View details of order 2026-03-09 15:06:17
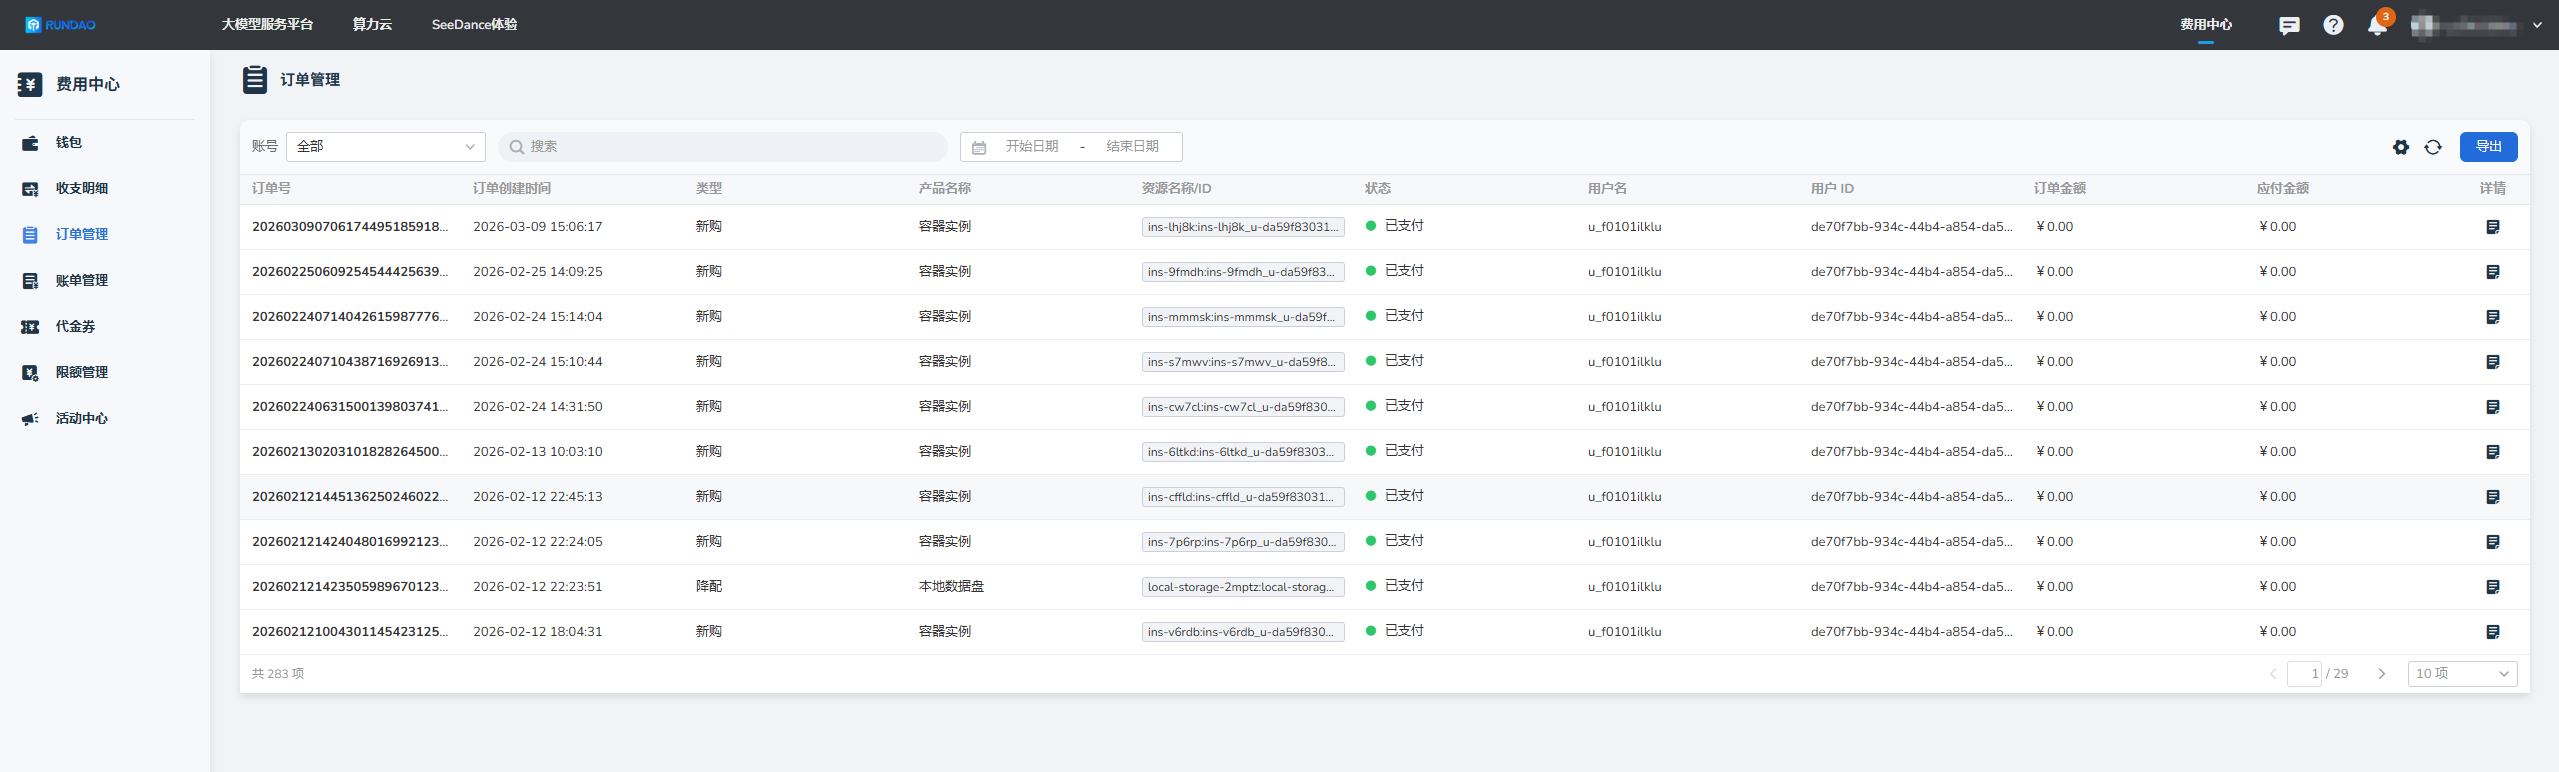The height and width of the screenshot is (772, 2559). coord(2492,227)
